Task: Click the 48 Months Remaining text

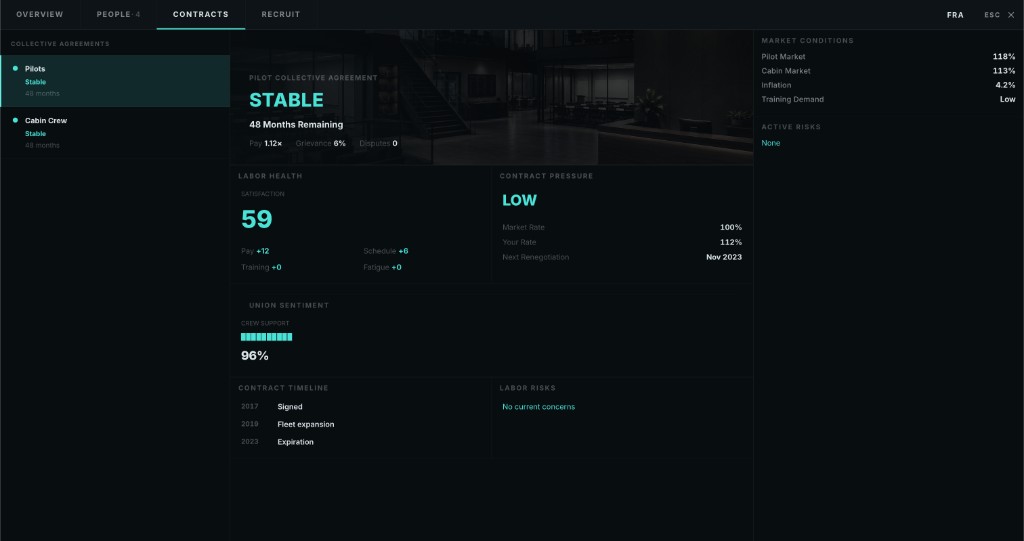Action: pos(296,124)
